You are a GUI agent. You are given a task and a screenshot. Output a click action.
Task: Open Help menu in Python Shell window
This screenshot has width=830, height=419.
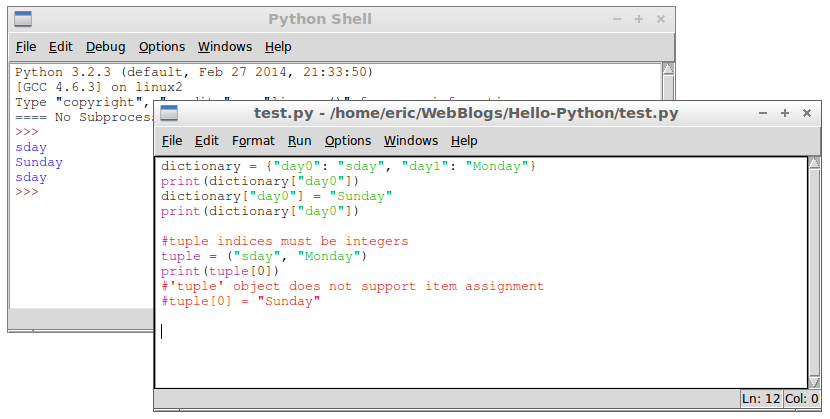pos(278,47)
